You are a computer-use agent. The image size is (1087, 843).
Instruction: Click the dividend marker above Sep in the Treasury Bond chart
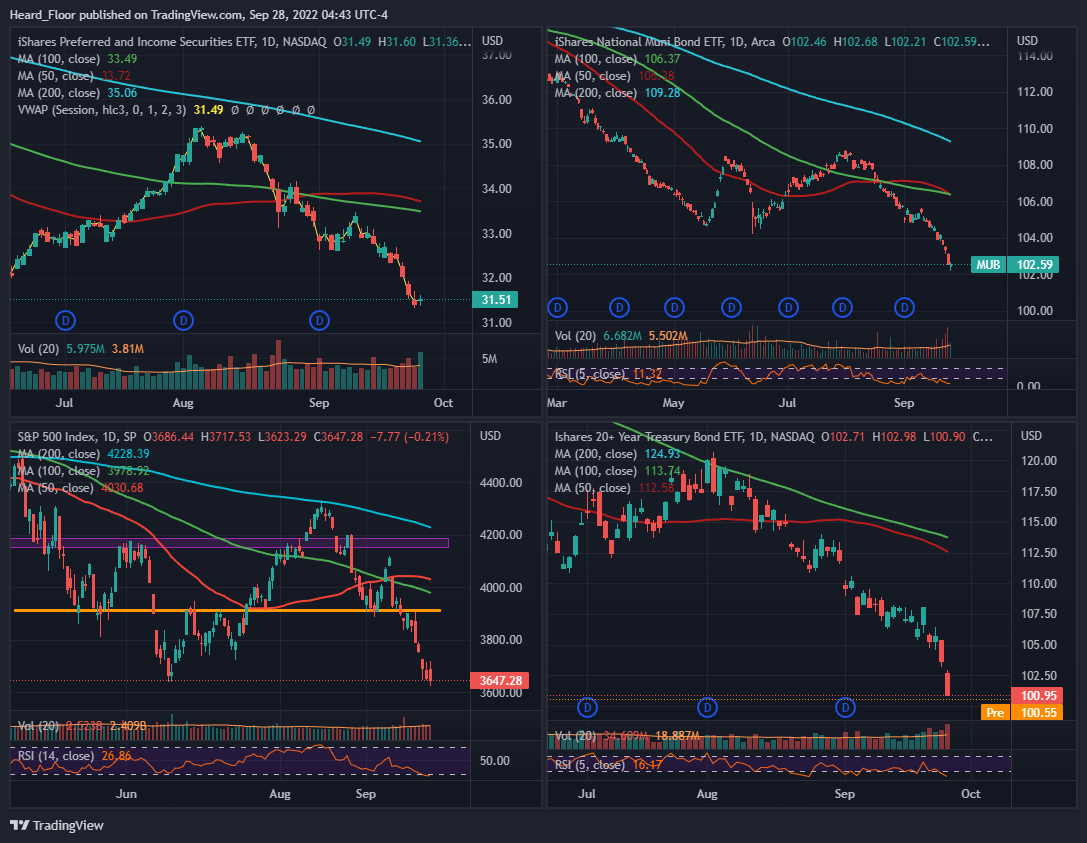[845, 708]
